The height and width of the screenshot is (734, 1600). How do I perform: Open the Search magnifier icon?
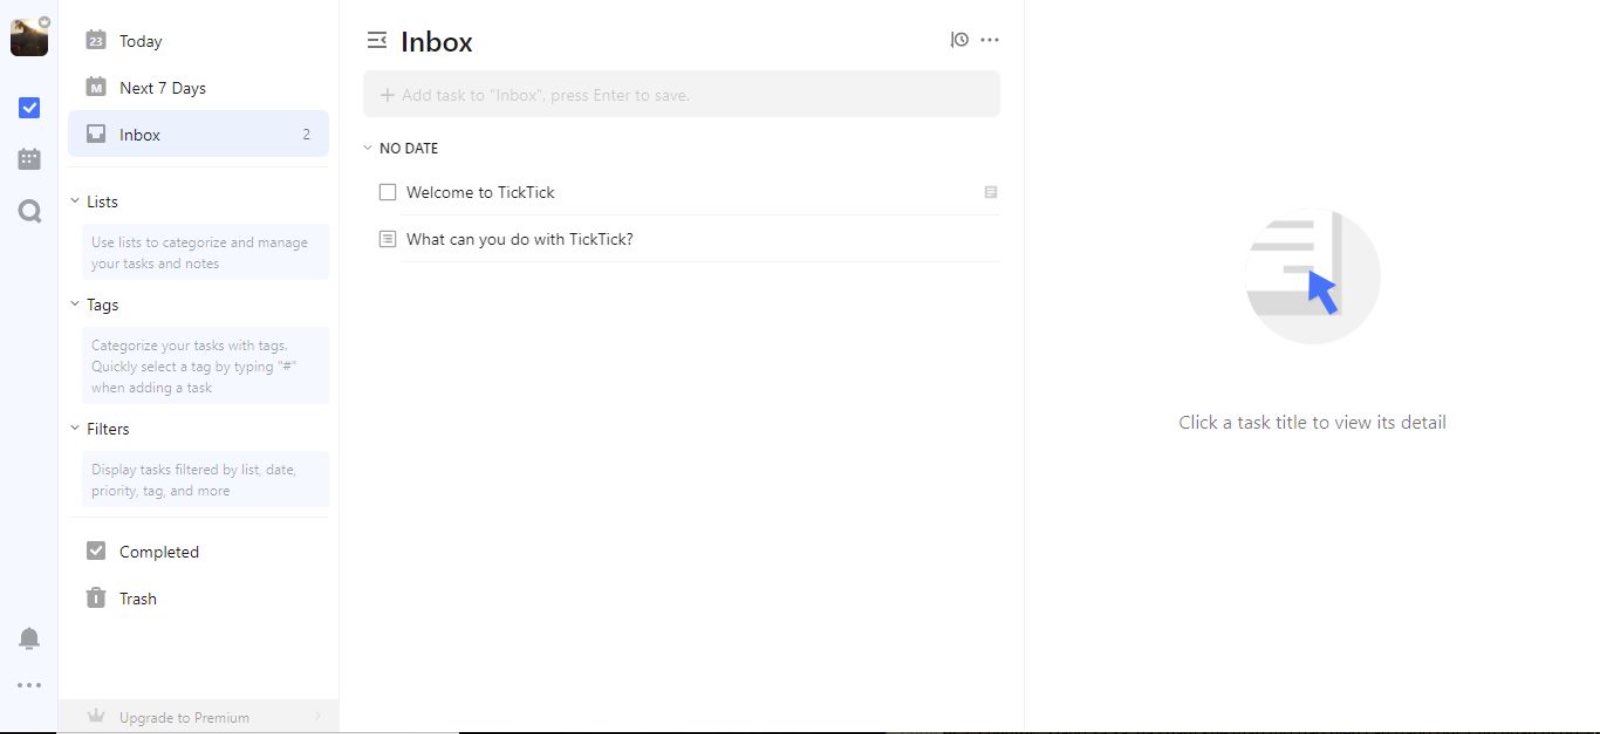coord(29,211)
